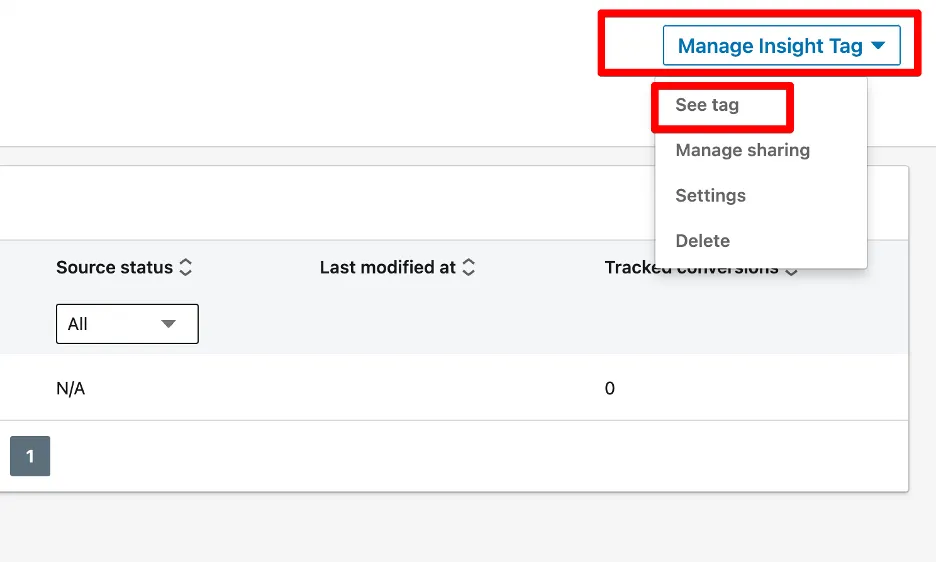Click the Tracked conversions sort arrows icon
The image size is (936, 562).
coord(791,268)
